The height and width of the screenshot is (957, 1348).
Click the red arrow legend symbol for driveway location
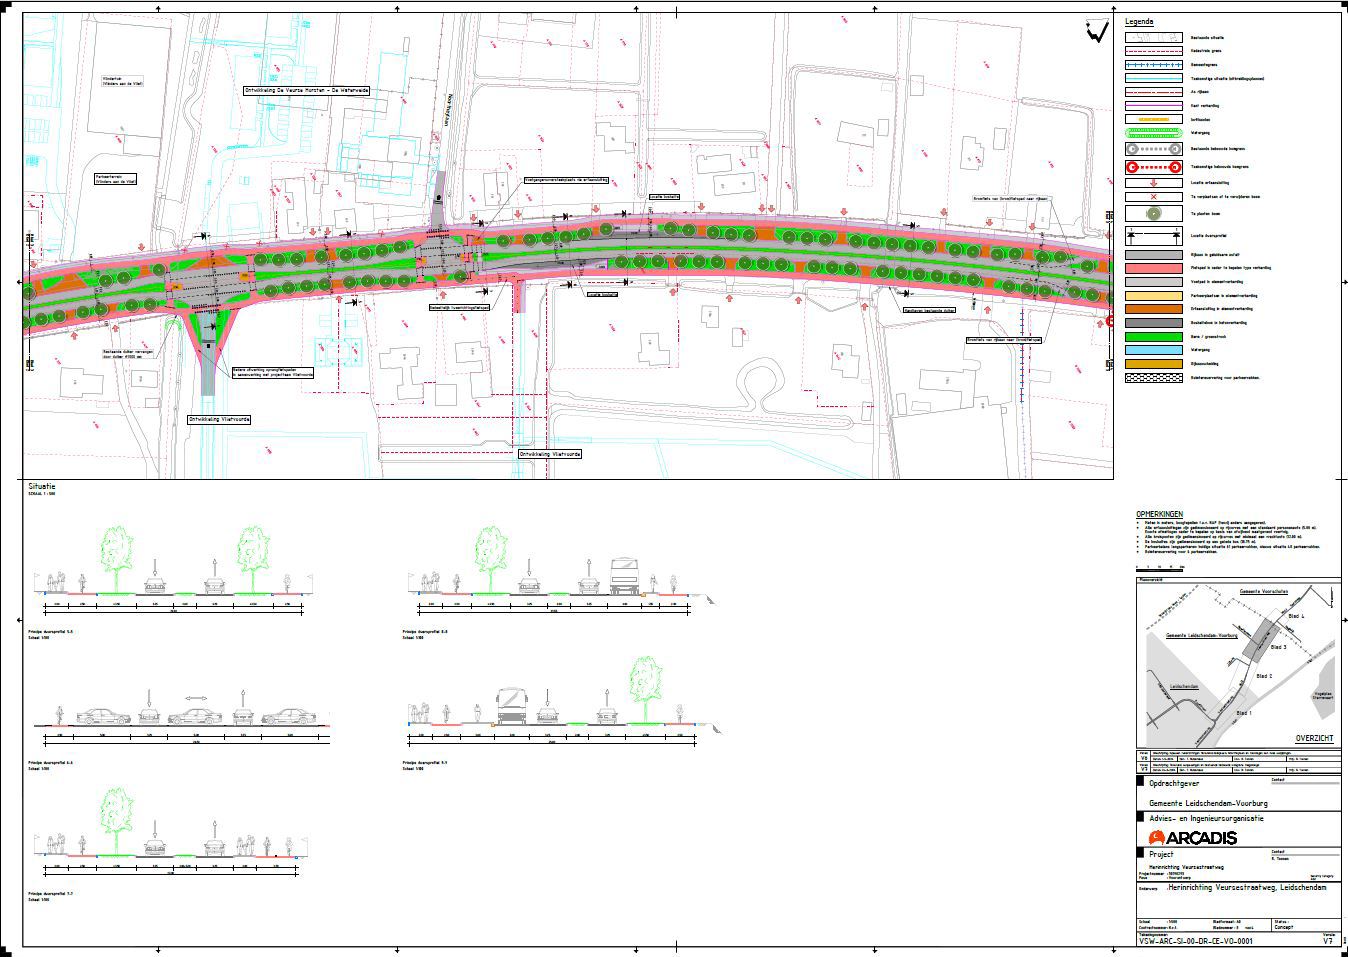[1152, 183]
